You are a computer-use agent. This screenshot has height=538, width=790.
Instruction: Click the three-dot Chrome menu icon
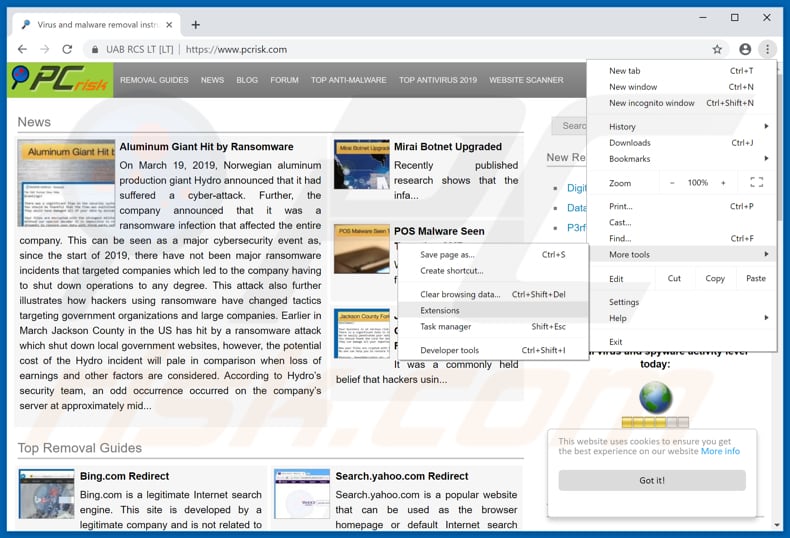(x=767, y=49)
